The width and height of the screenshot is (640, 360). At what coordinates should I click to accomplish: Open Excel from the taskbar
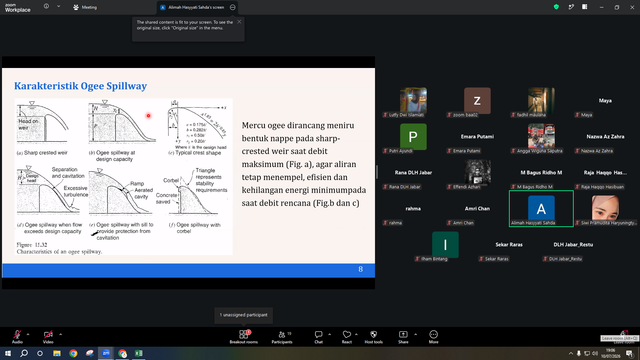click(139, 353)
